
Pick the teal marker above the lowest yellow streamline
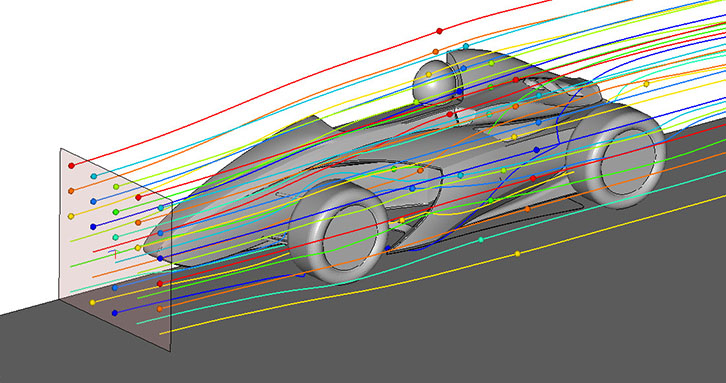(481, 239)
